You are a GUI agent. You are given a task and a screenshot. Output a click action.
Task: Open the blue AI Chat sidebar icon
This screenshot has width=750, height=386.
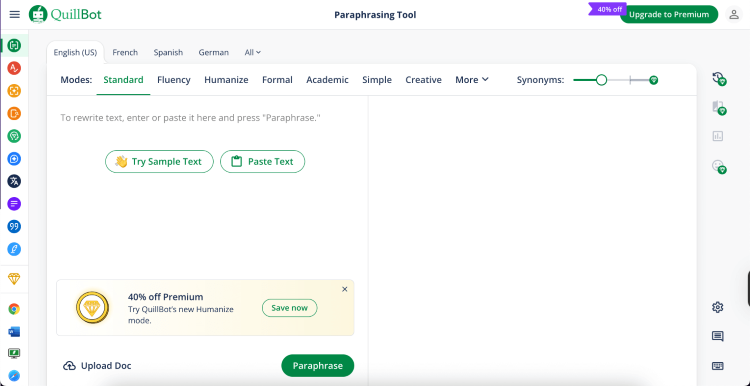(x=14, y=159)
